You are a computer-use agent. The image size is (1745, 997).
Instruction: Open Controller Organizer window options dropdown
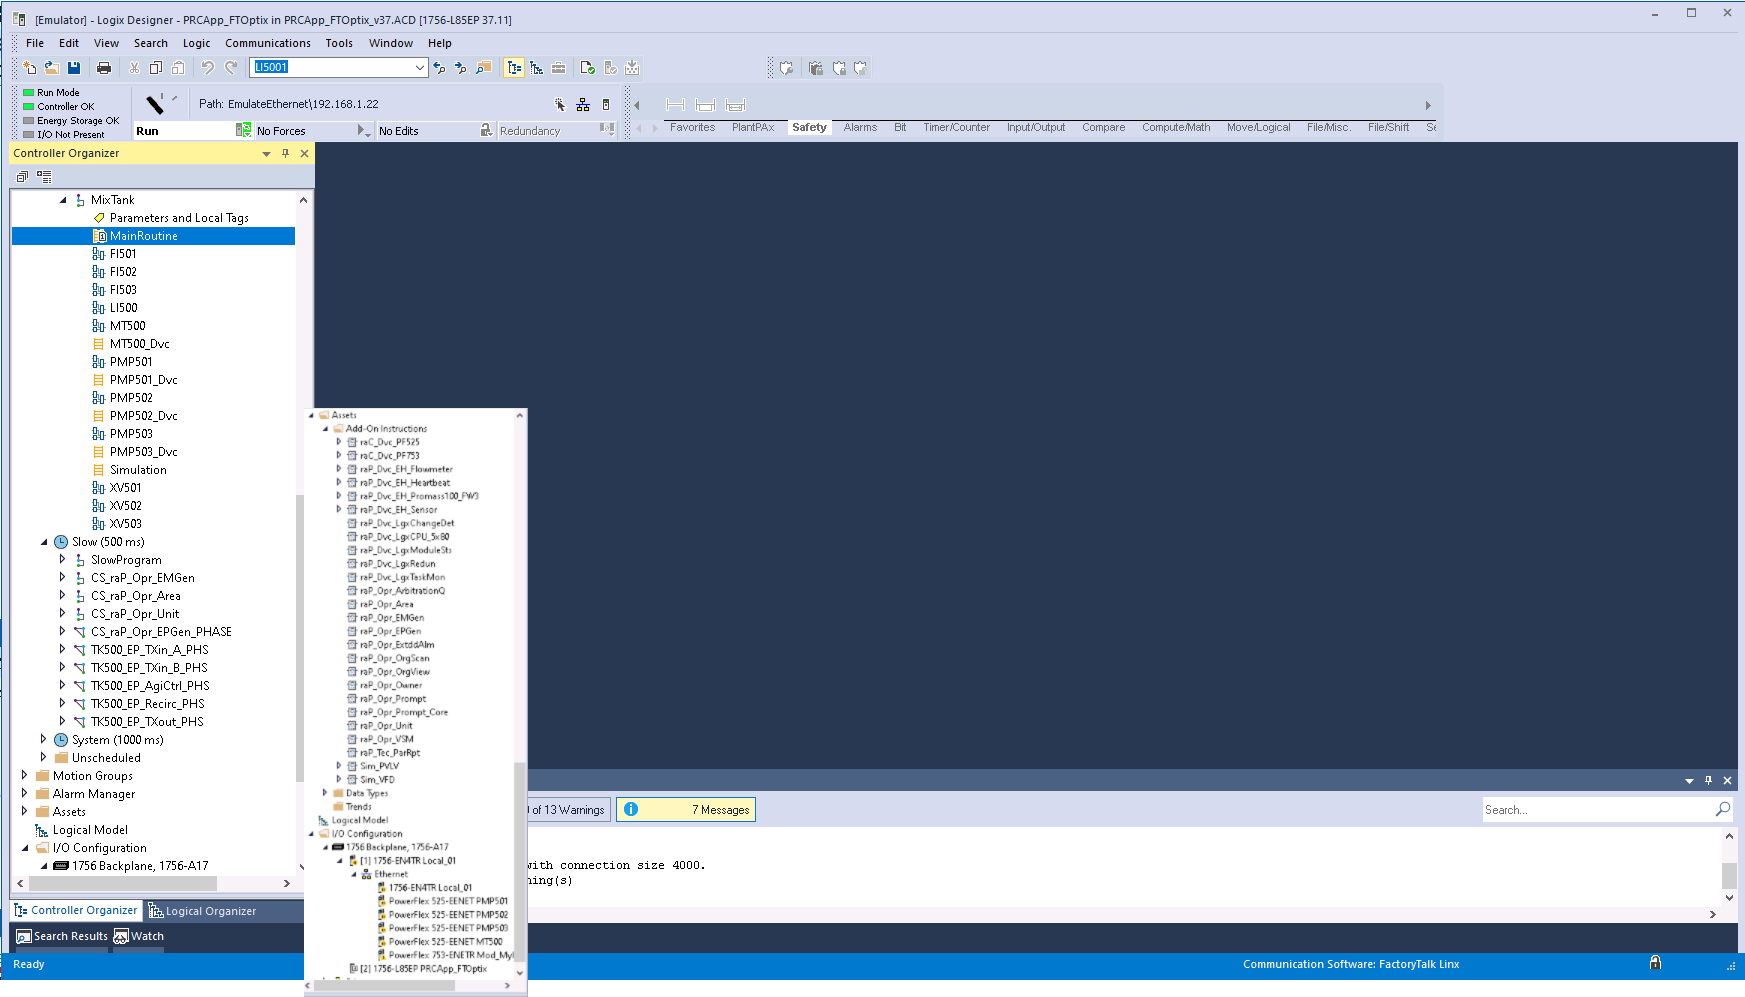[x=266, y=153]
